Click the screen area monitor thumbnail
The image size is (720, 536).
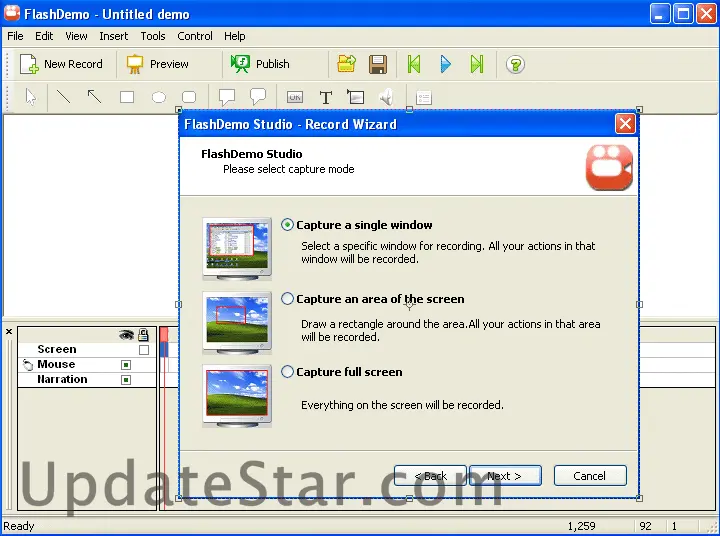click(x=237, y=322)
